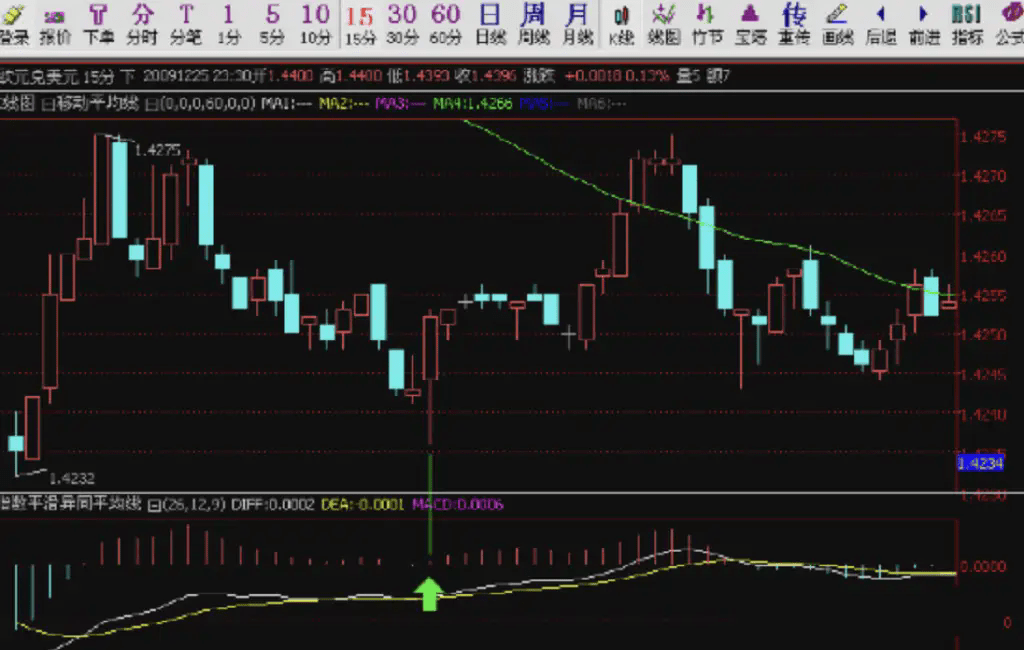This screenshot has height=650, width=1024.
Task: Click the green up-arrow signal marker
Action: click(x=429, y=594)
